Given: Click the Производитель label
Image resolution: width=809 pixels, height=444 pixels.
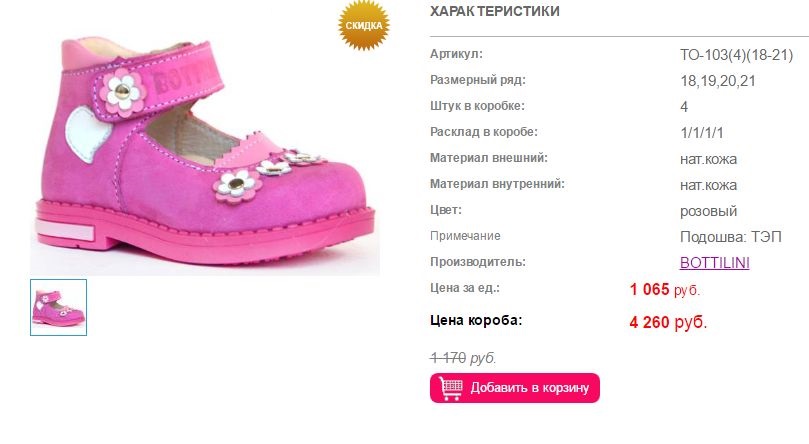Looking at the screenshot, I should 478,262.
